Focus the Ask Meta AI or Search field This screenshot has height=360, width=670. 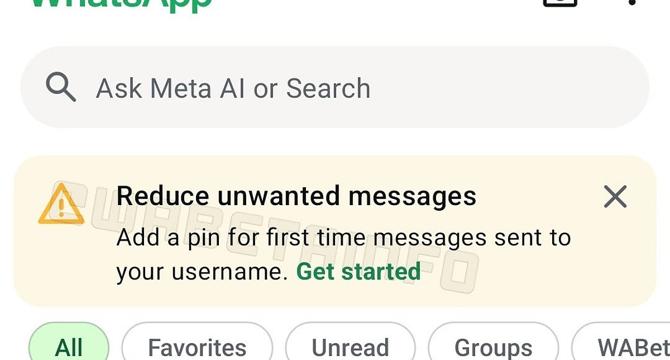[x=335, y=87]
